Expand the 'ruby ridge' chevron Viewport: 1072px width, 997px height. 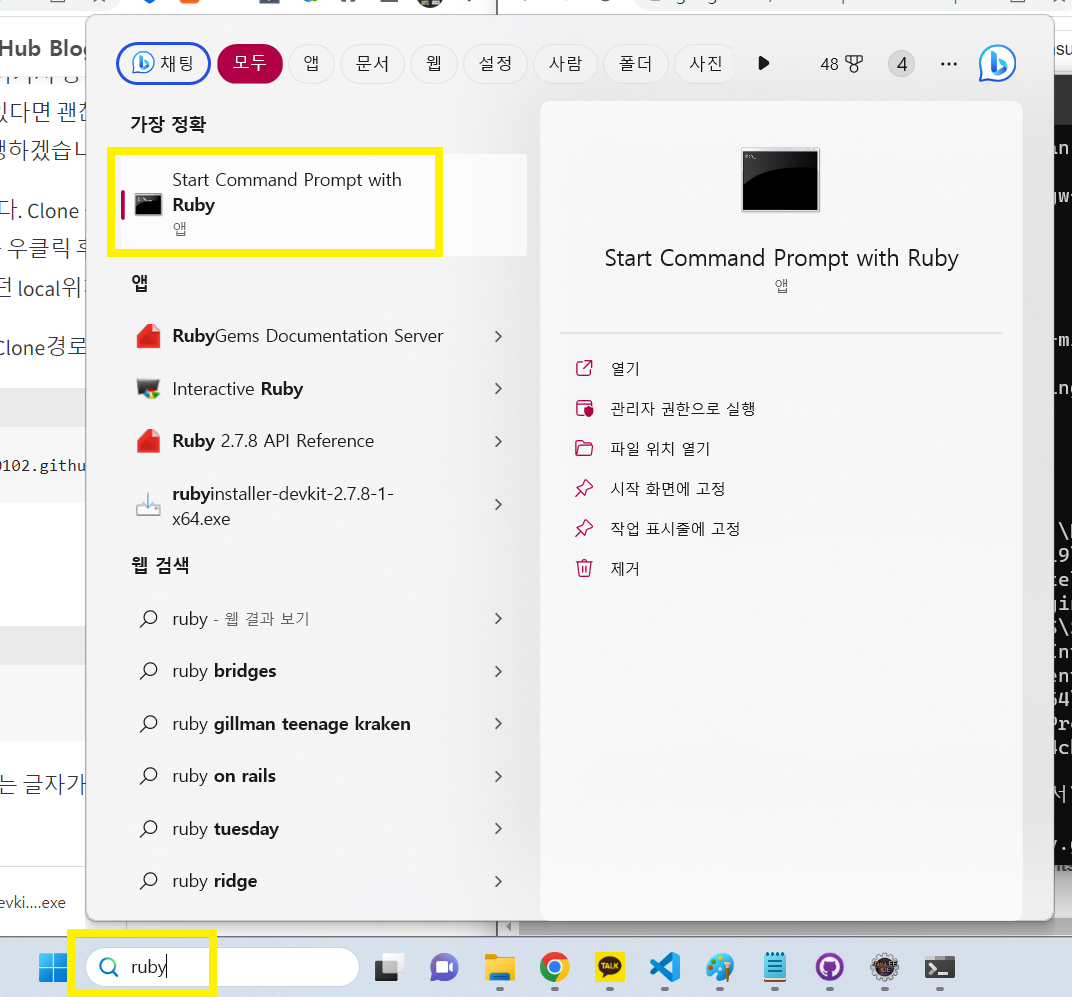(498, 881)
